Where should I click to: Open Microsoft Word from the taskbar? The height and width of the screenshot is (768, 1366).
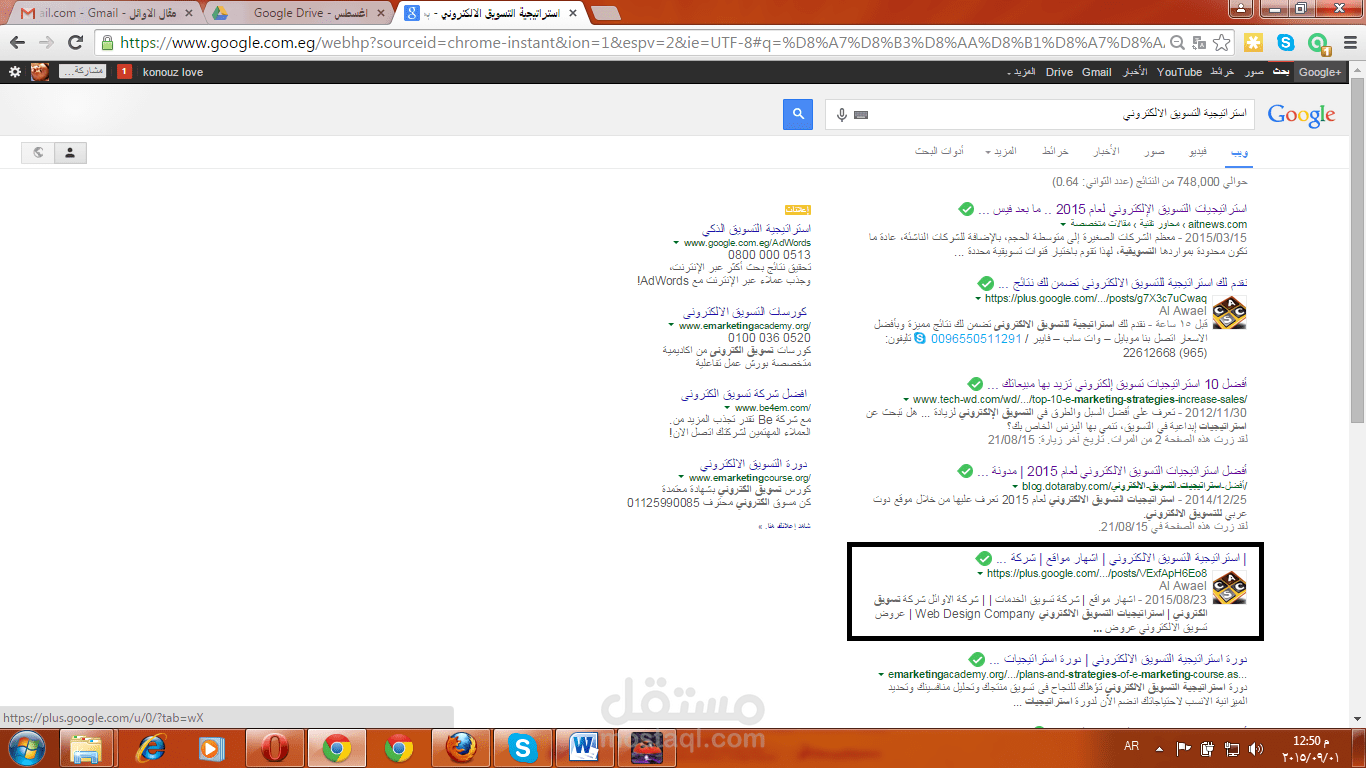[584, 748]
